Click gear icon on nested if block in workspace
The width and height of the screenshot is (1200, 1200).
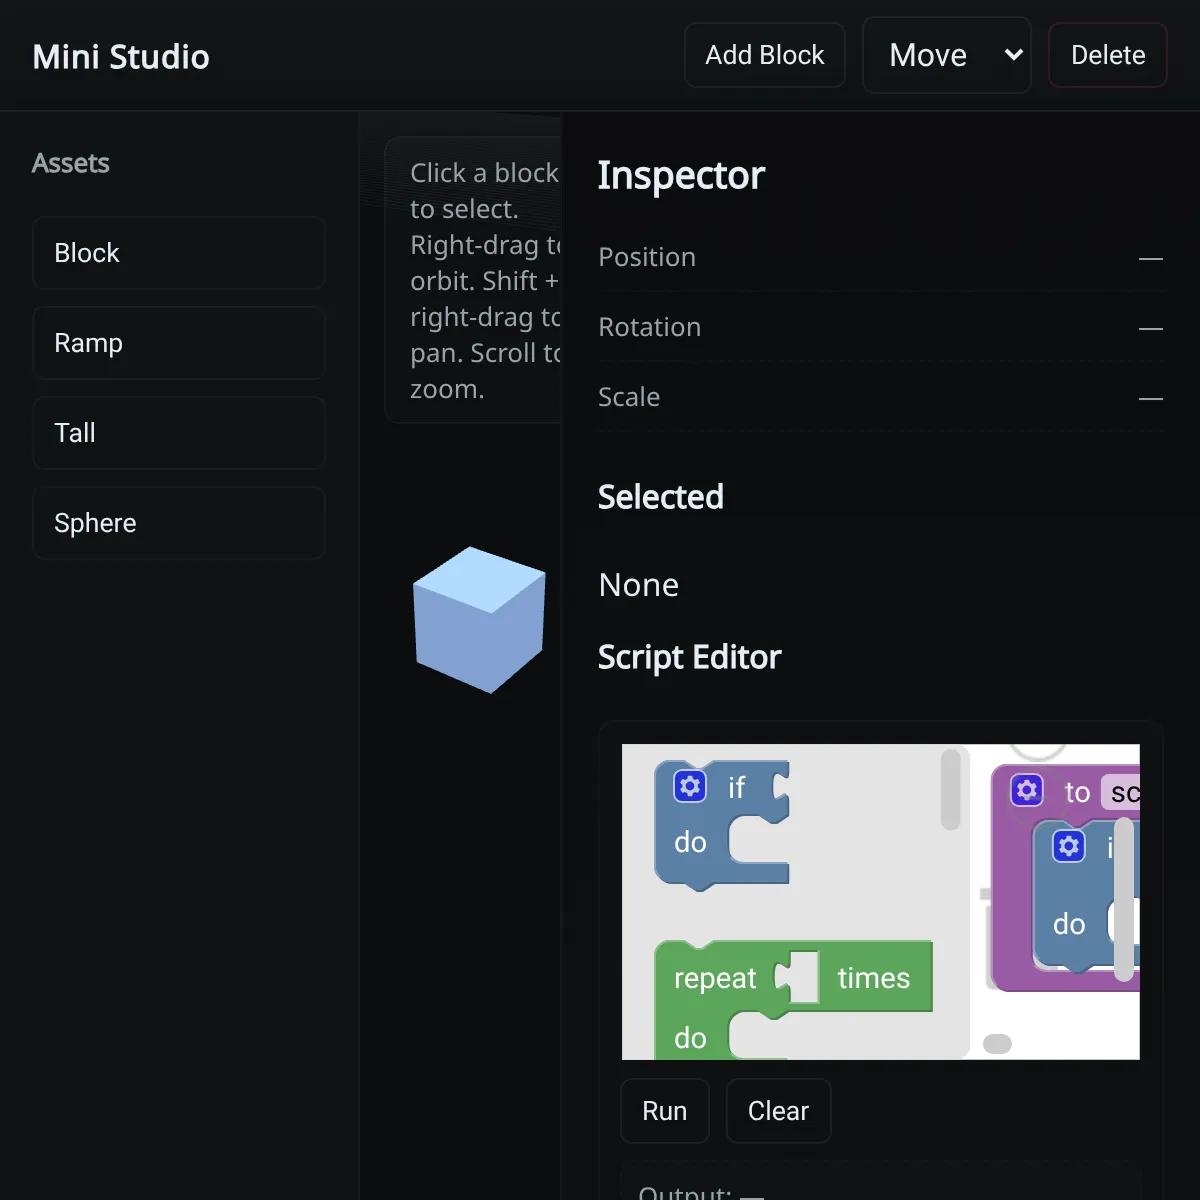[1069, 847]
